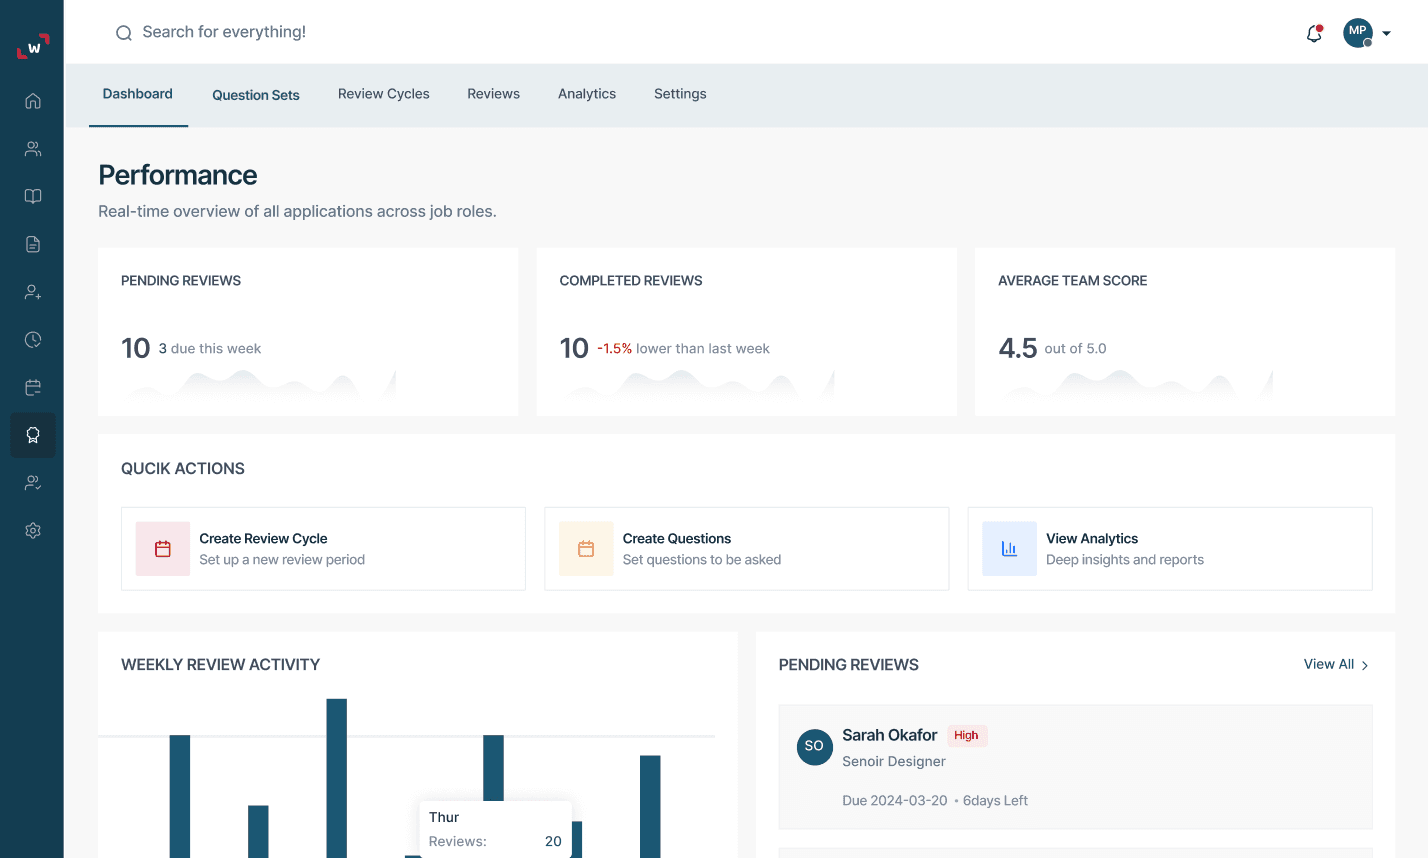Open the chevron next to View All
The width and height of the screenshot is (1428, 858).
pyautogui.click(x=1366, y=664)
